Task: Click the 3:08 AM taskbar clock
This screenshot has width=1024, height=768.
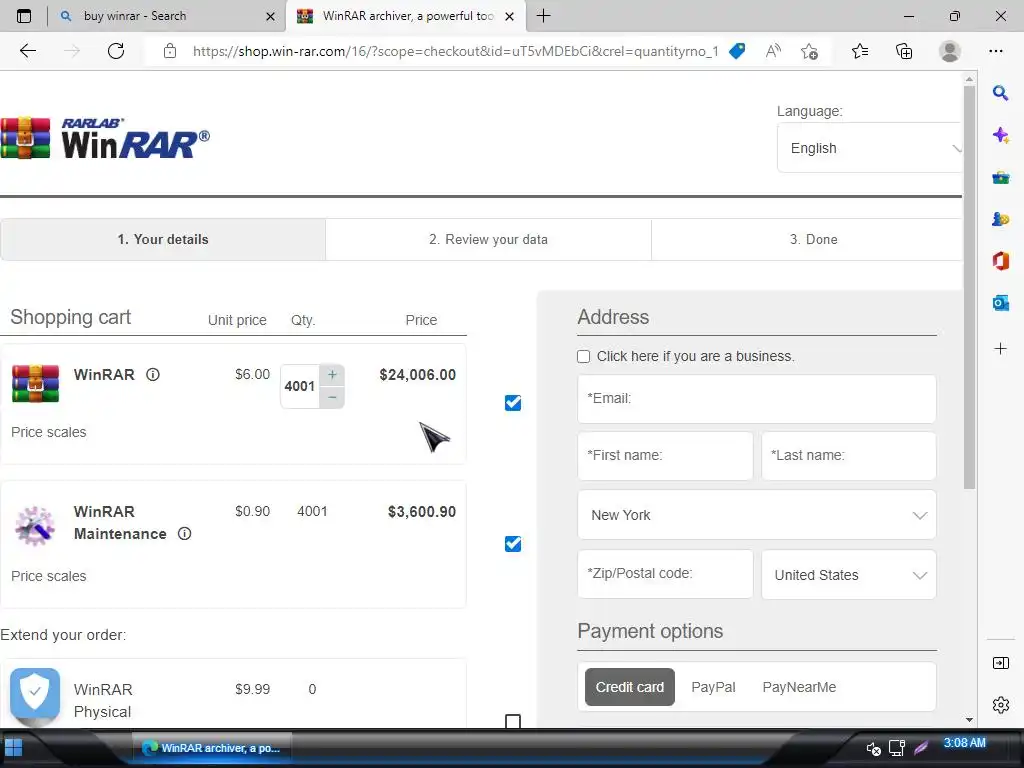Action: [x=964, y=743]
